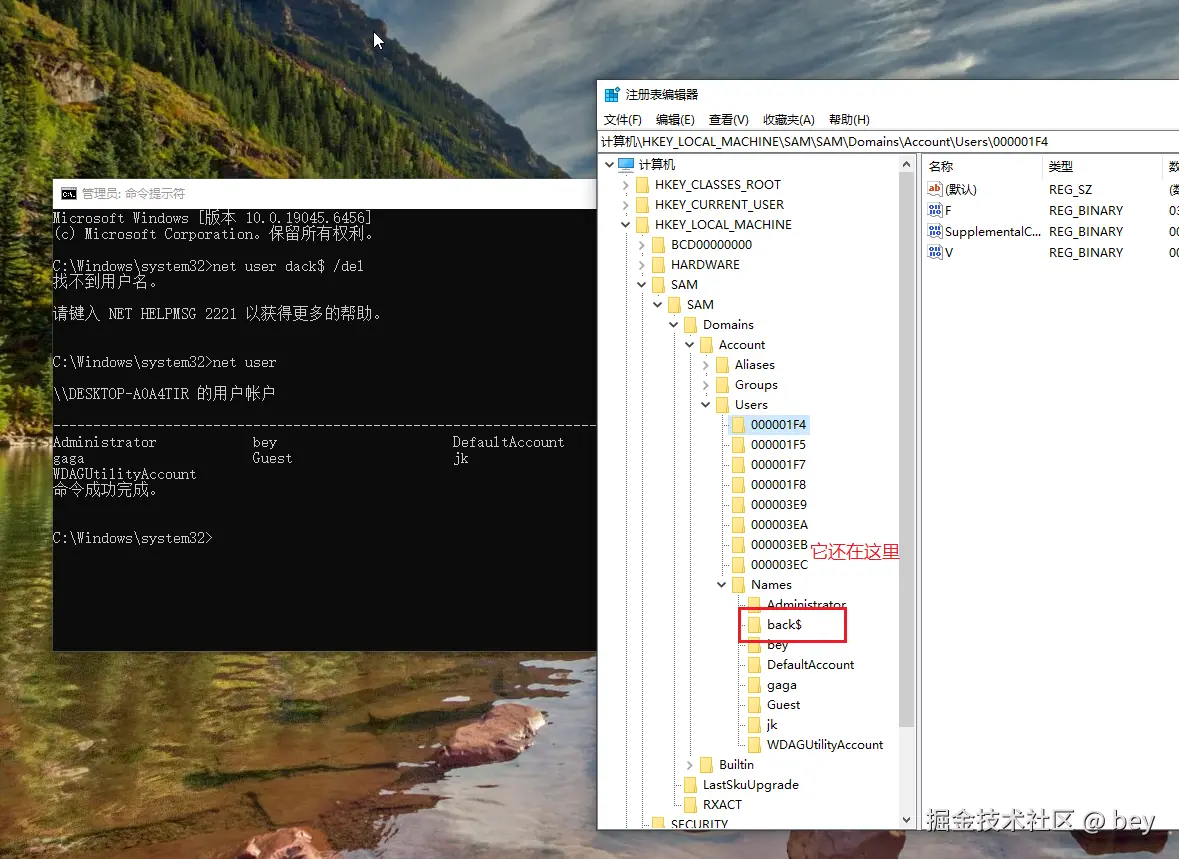The width and height of the screenshot is (1179, 859).
Task: Click the tree scrollbar down arrow
Action: (907, 819)
